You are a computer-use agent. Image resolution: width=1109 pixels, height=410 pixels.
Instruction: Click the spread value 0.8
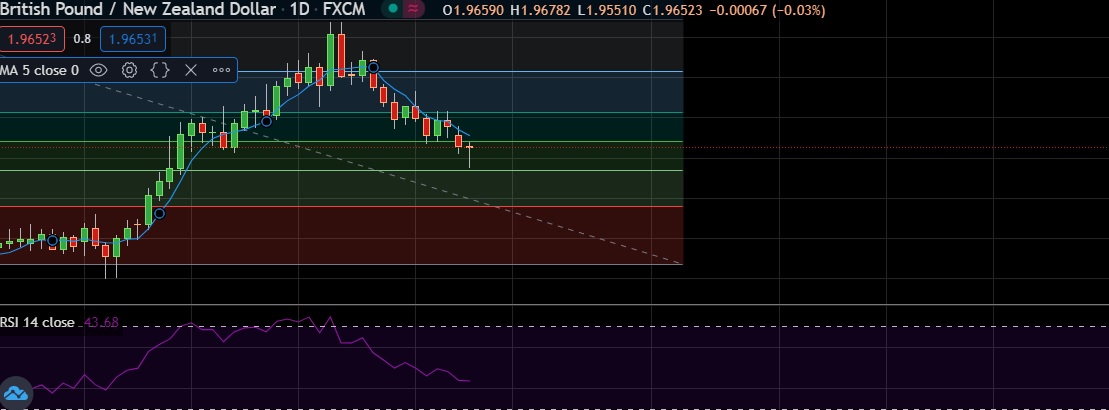pyautogui.click(x=82, y=39)
